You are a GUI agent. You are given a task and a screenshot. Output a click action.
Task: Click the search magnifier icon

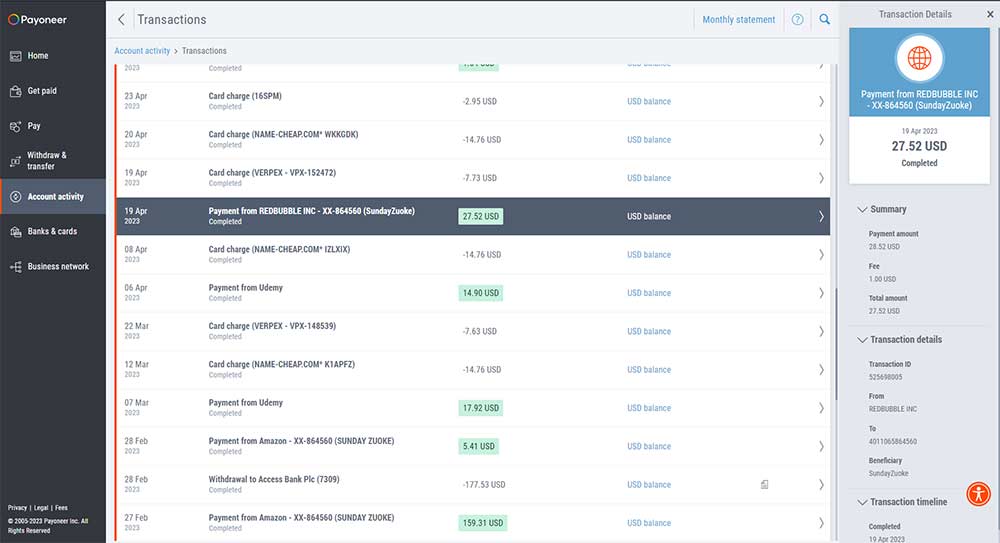[825, 19]
